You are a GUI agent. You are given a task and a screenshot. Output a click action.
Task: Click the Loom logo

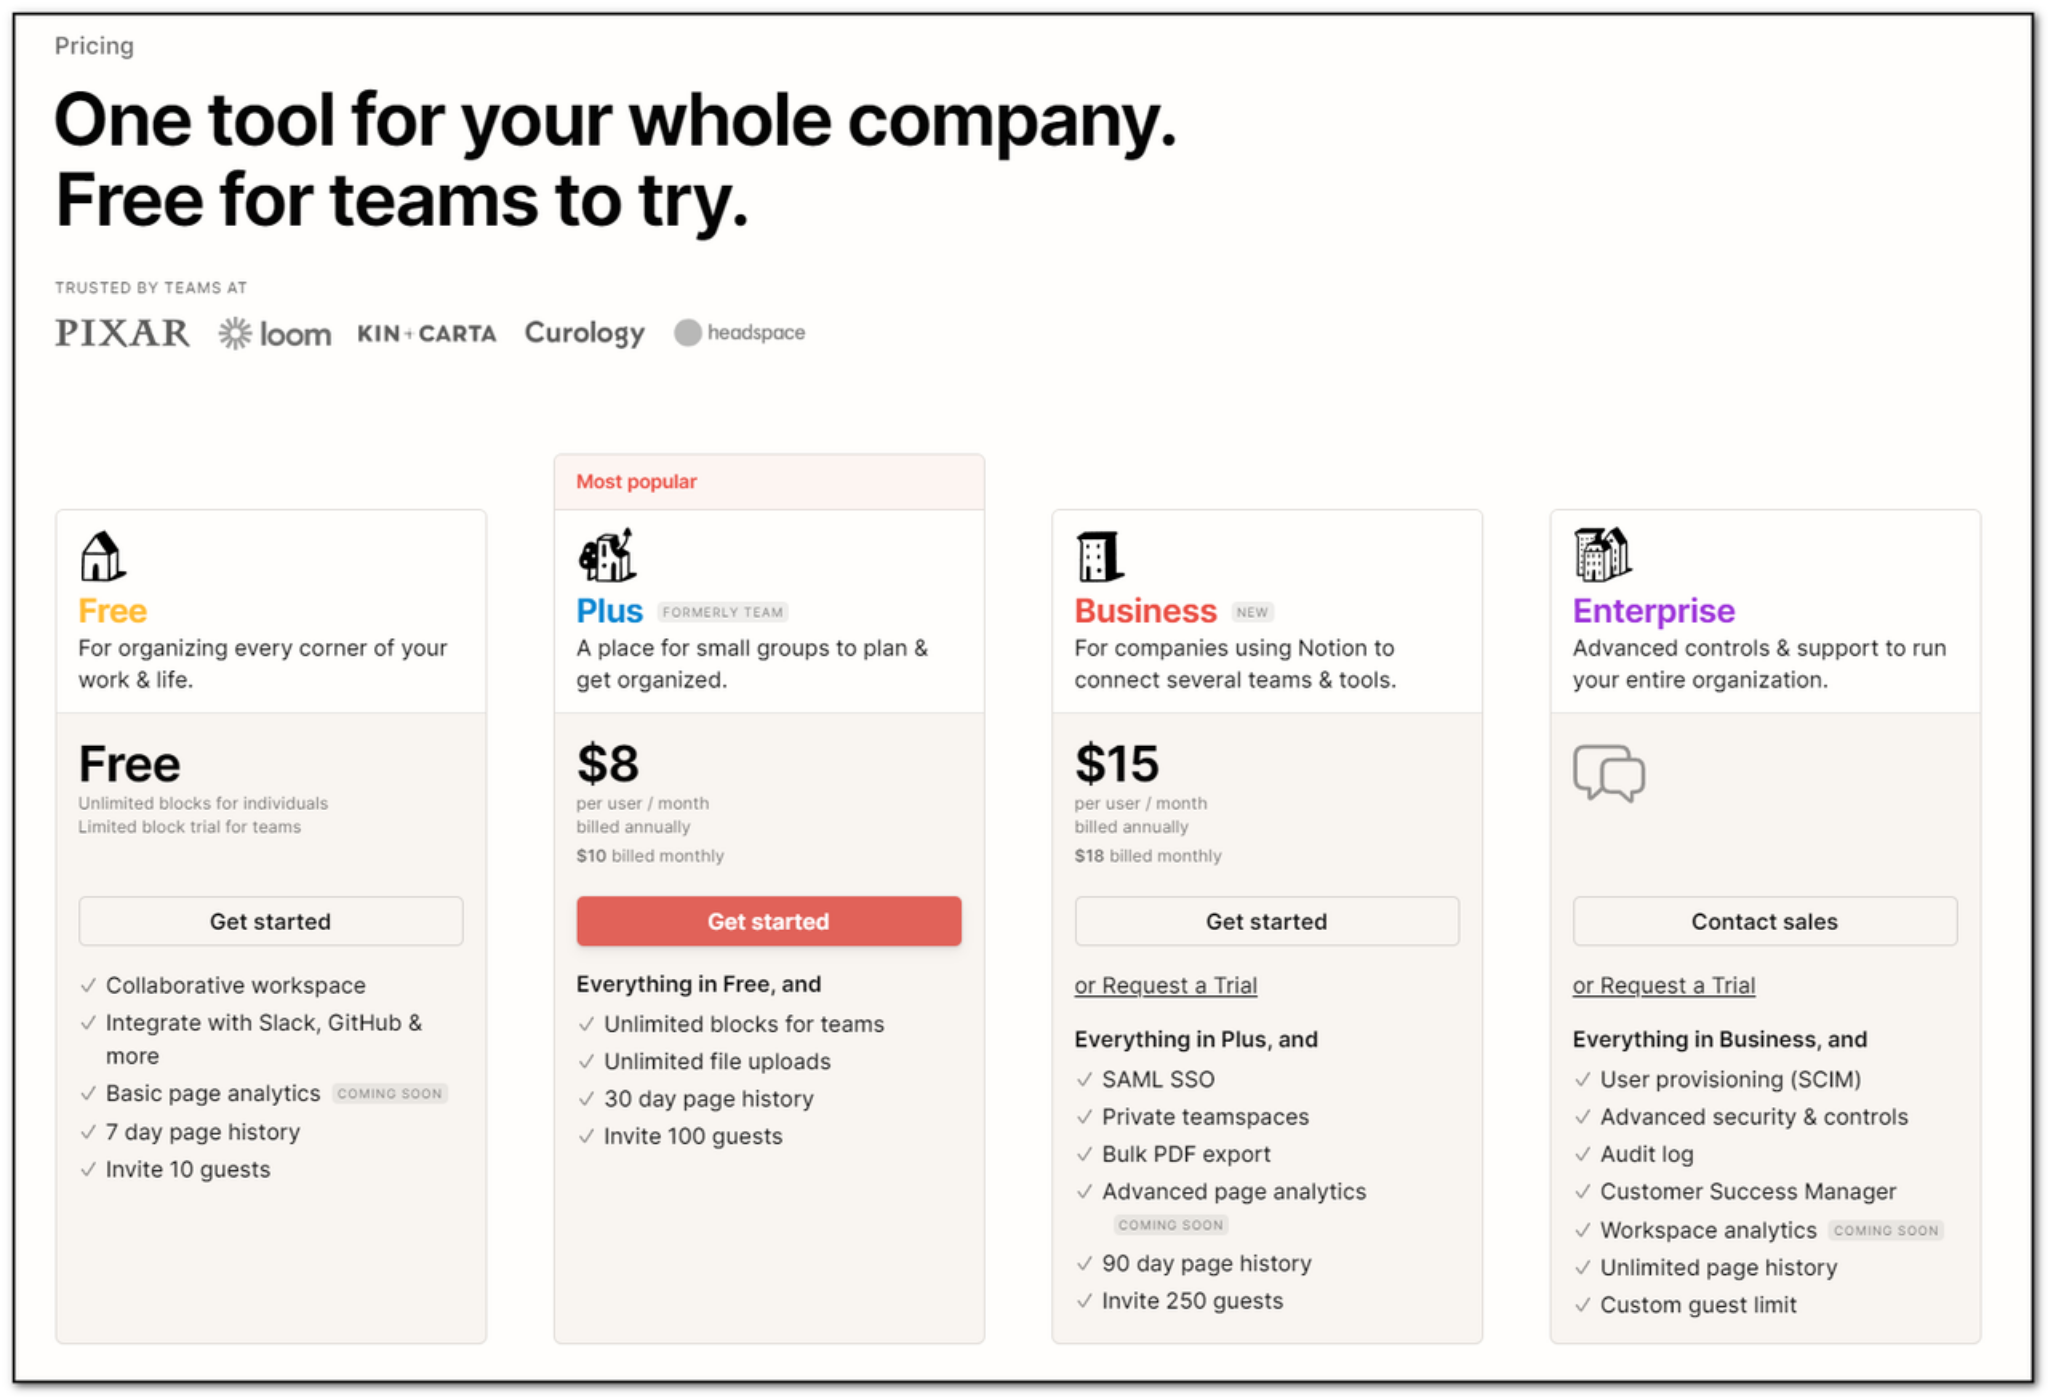click(275, 333)
